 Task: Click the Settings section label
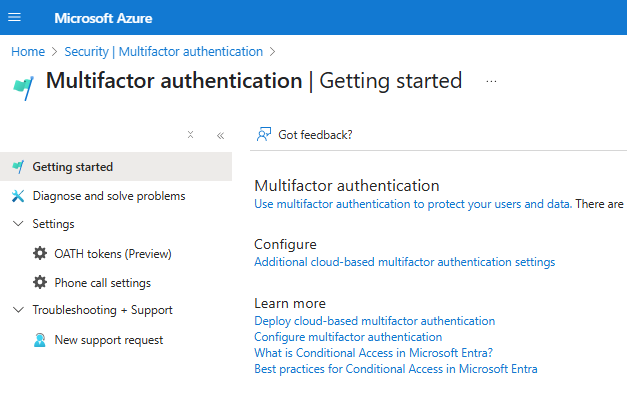[53, 224]
